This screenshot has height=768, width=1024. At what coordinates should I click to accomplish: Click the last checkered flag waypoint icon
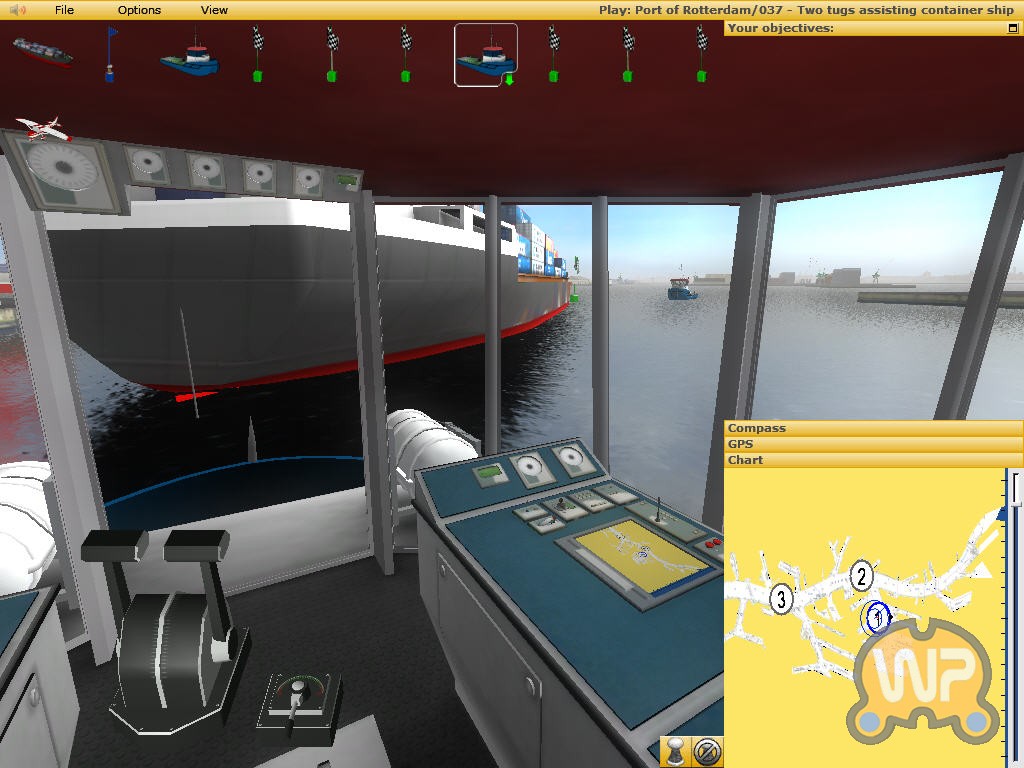[x=701, y=55]
